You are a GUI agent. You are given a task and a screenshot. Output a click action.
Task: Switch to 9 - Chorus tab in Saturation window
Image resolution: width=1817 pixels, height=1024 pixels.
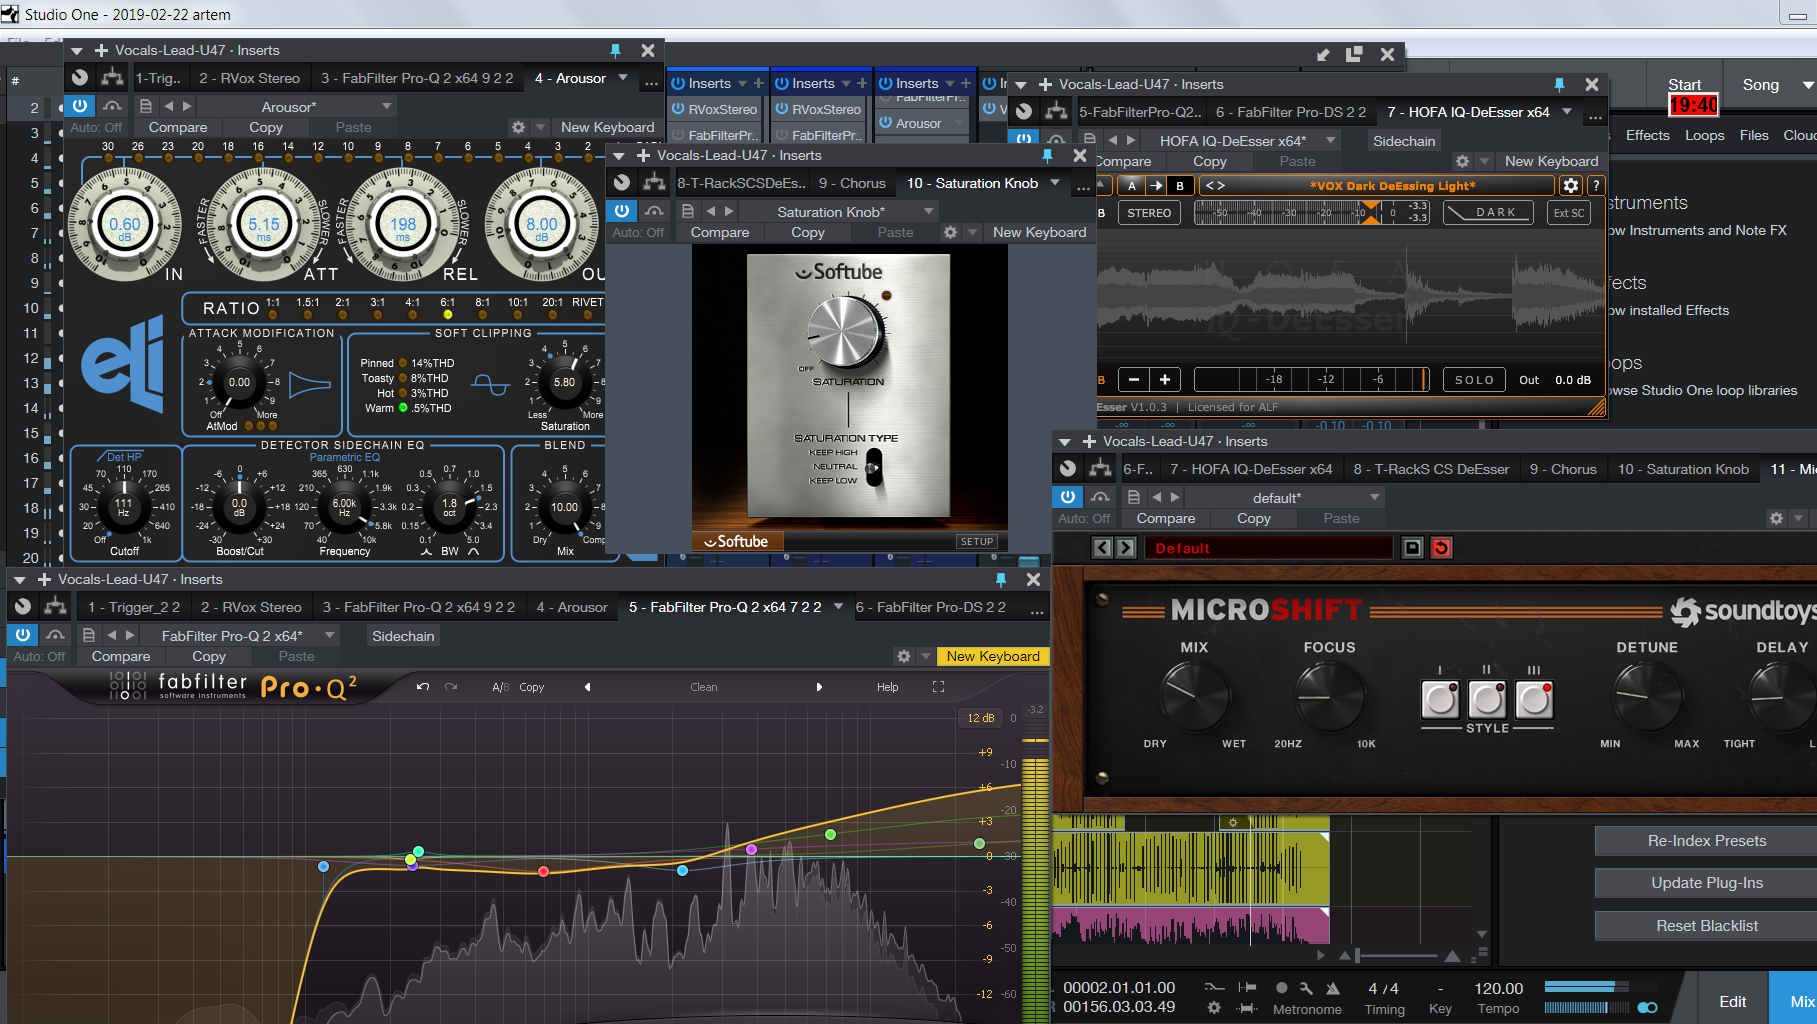[852, 183]
